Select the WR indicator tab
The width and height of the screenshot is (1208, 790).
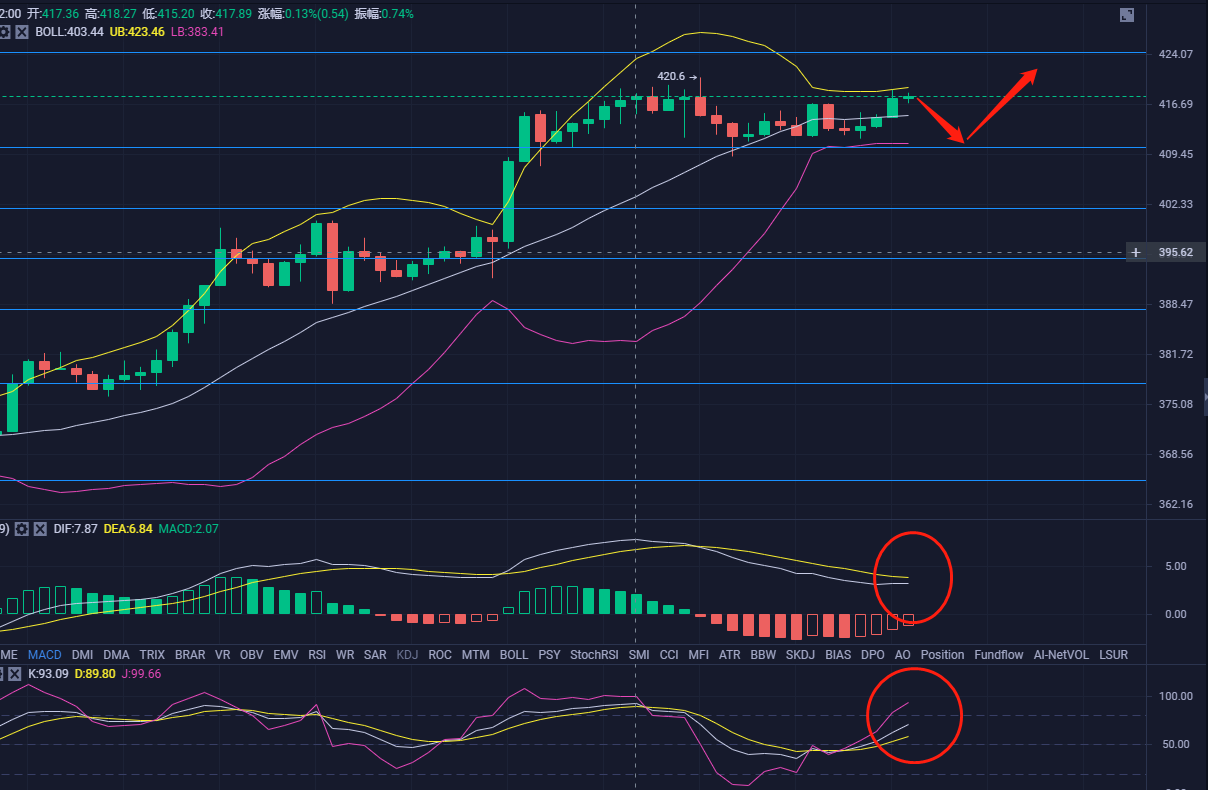coord(345,655)
